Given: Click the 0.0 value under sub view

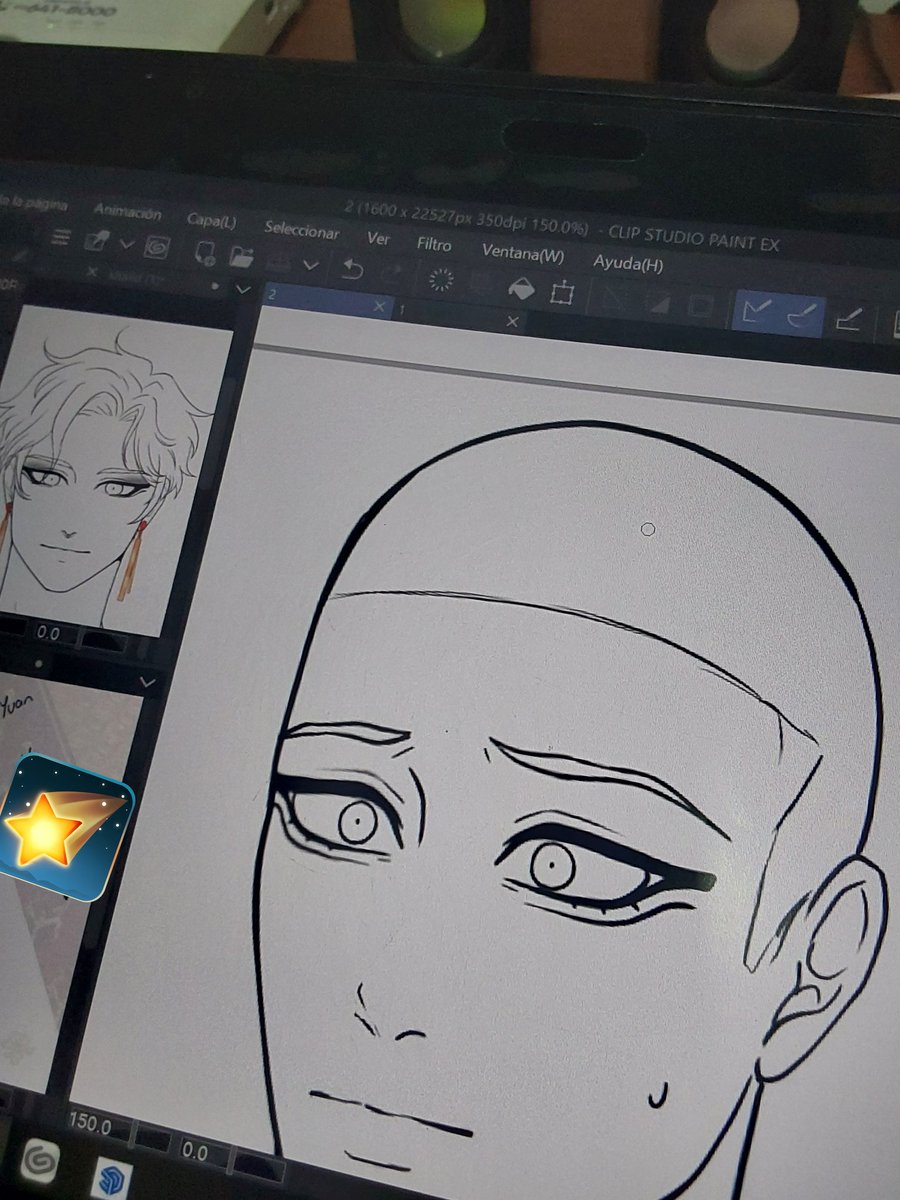Looking at the screenshot, I should point(47,633).
